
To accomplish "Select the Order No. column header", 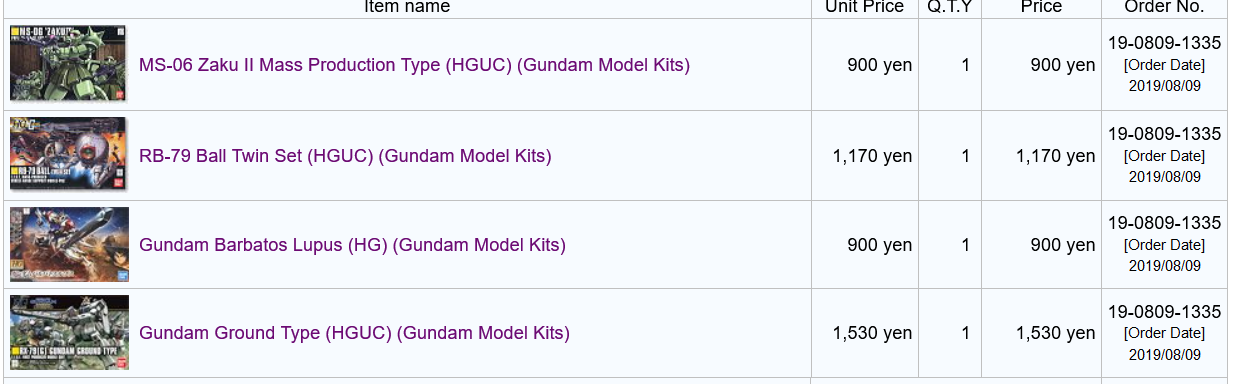I will 1164,7.
